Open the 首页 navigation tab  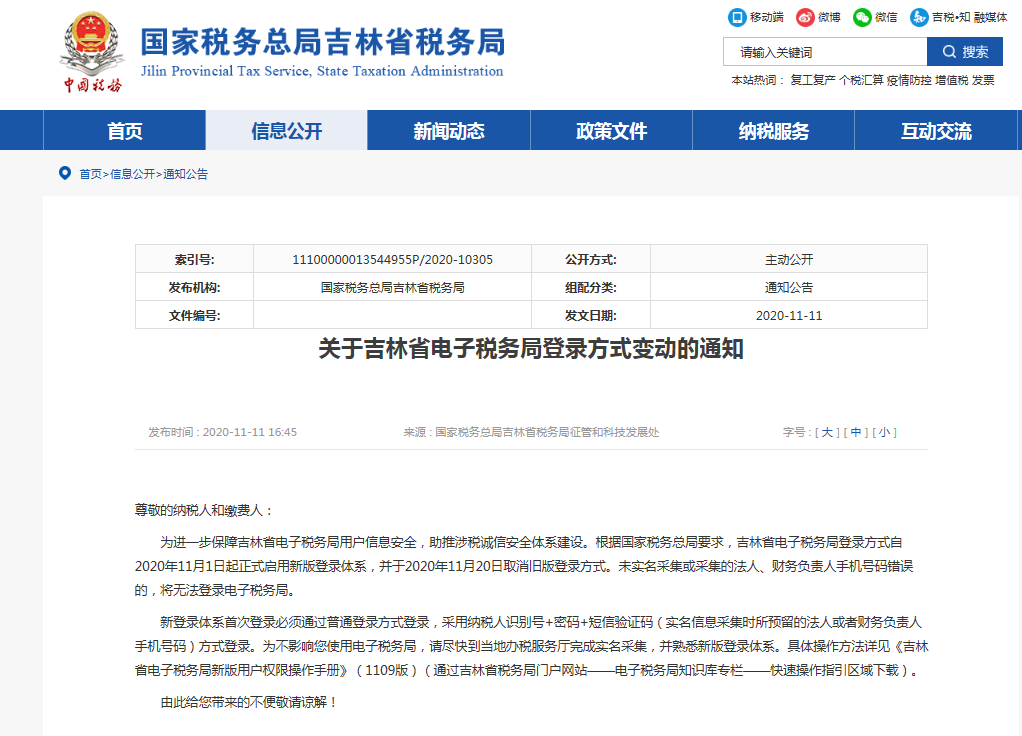point(125,131)
